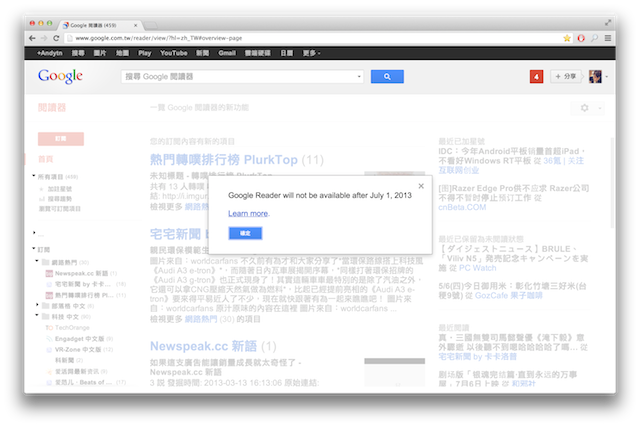Bookmark page with the star icon
Screen dimensions: 640x427
[567, 38]
